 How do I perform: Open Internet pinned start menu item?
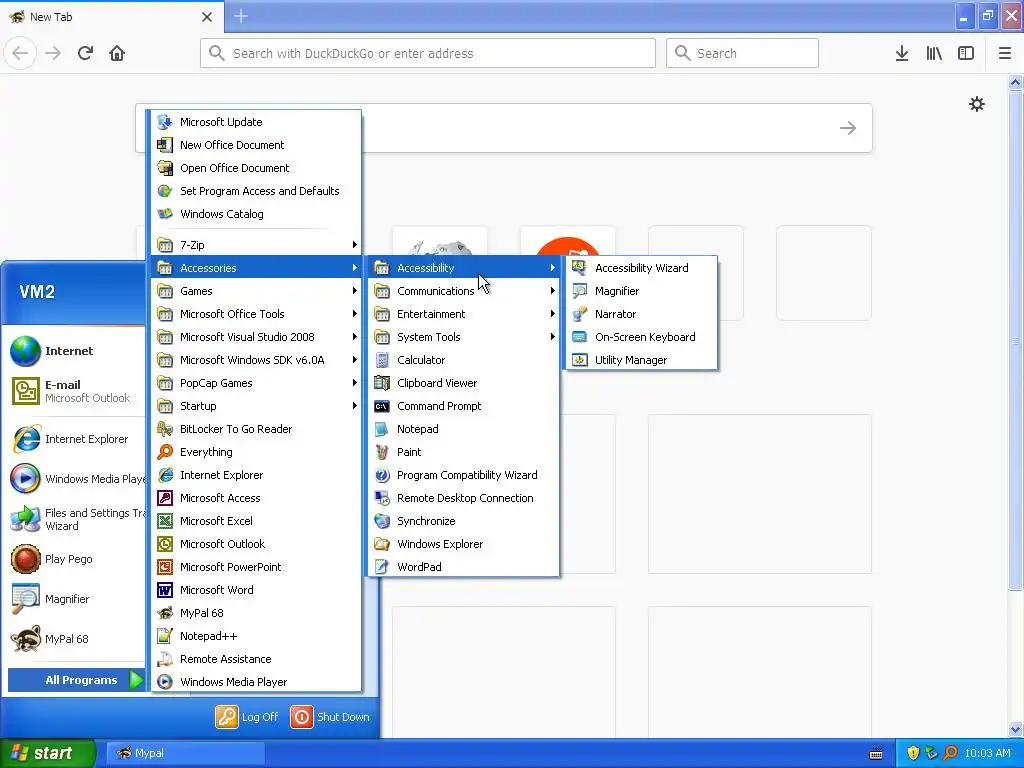pyautogui.click(x=75, y=351)
